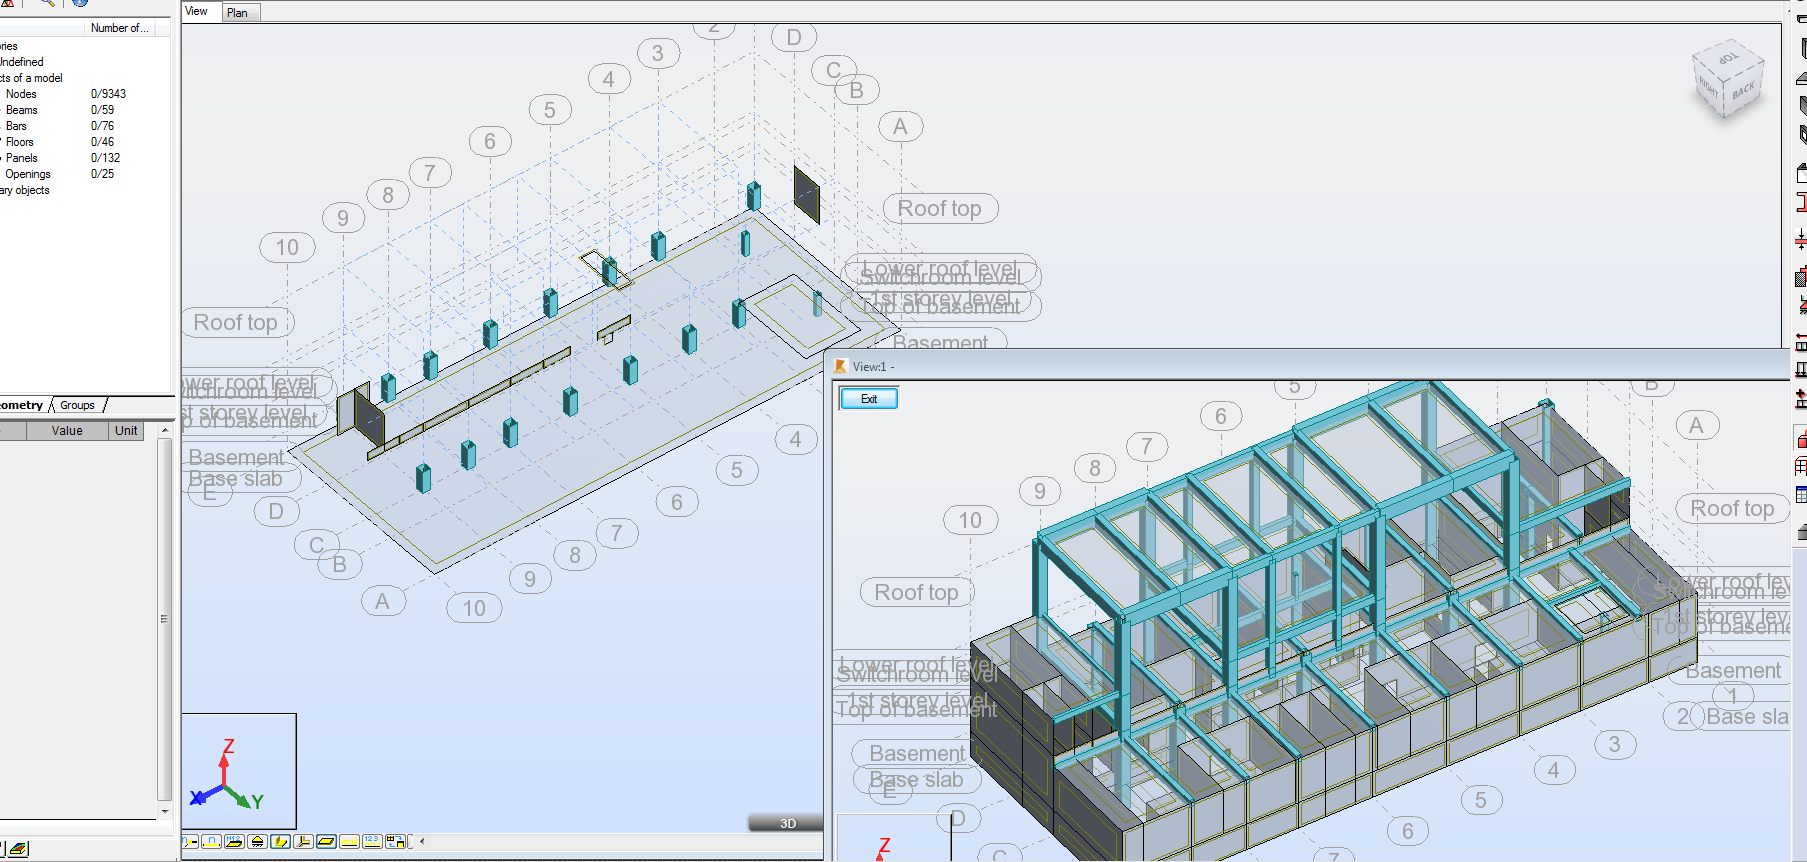Click the 'Number of...' column header

pos(119,28)
